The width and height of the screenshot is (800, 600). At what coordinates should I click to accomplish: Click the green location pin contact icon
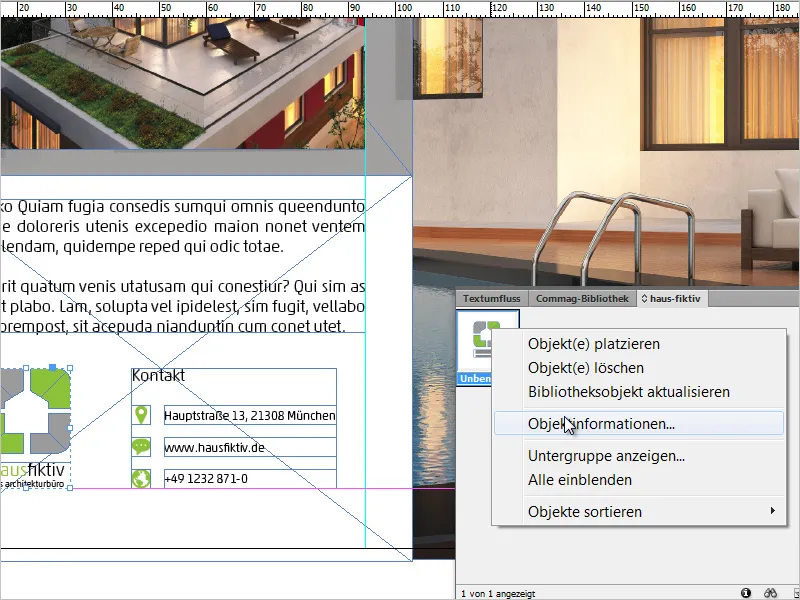(x=141, y=415)
